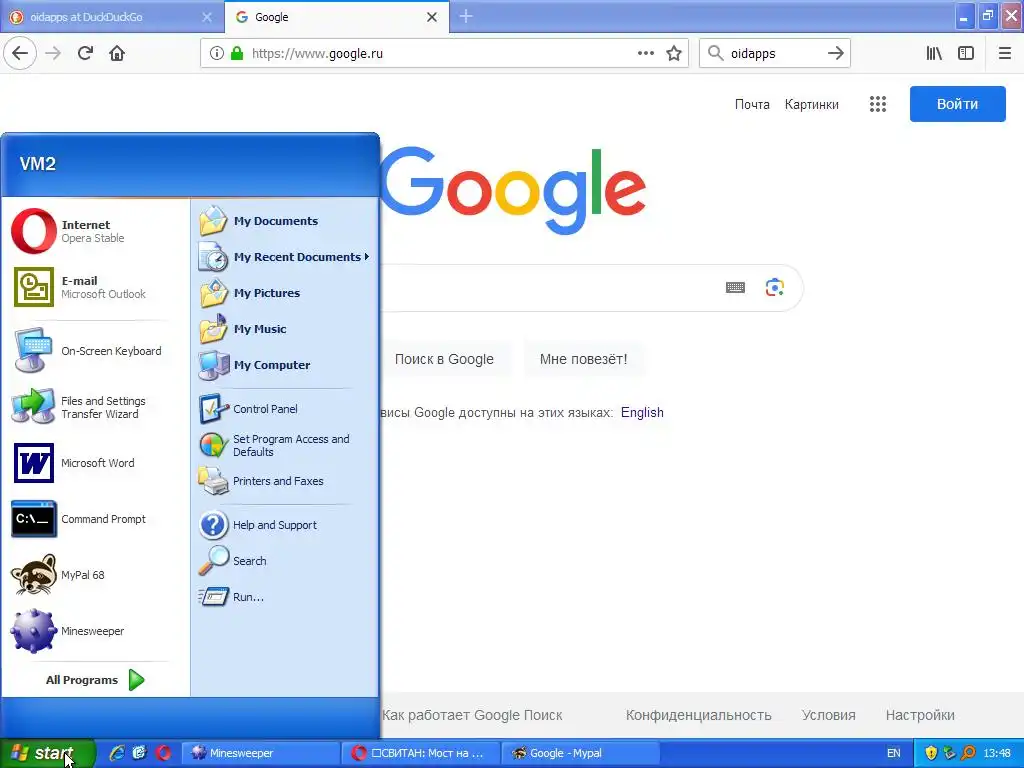Screen dimensions: 1024x768
Task: Open My Computer
Action: pyautogui.click(x=285, y=364)
